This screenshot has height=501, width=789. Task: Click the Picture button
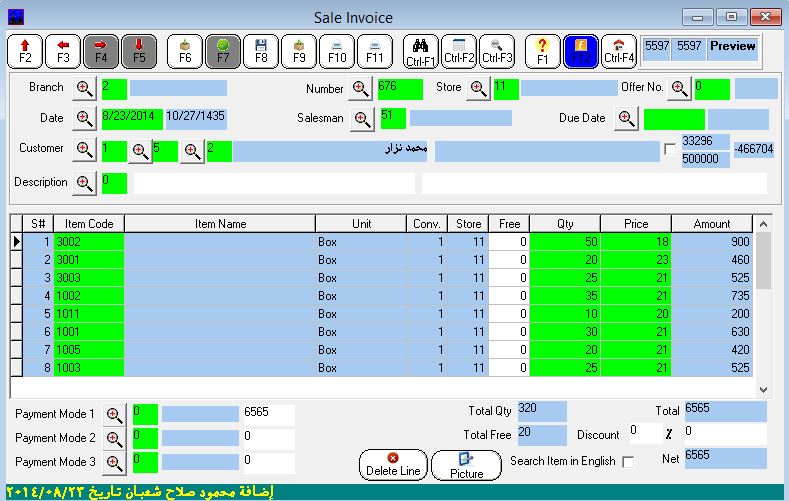point(466,465)
